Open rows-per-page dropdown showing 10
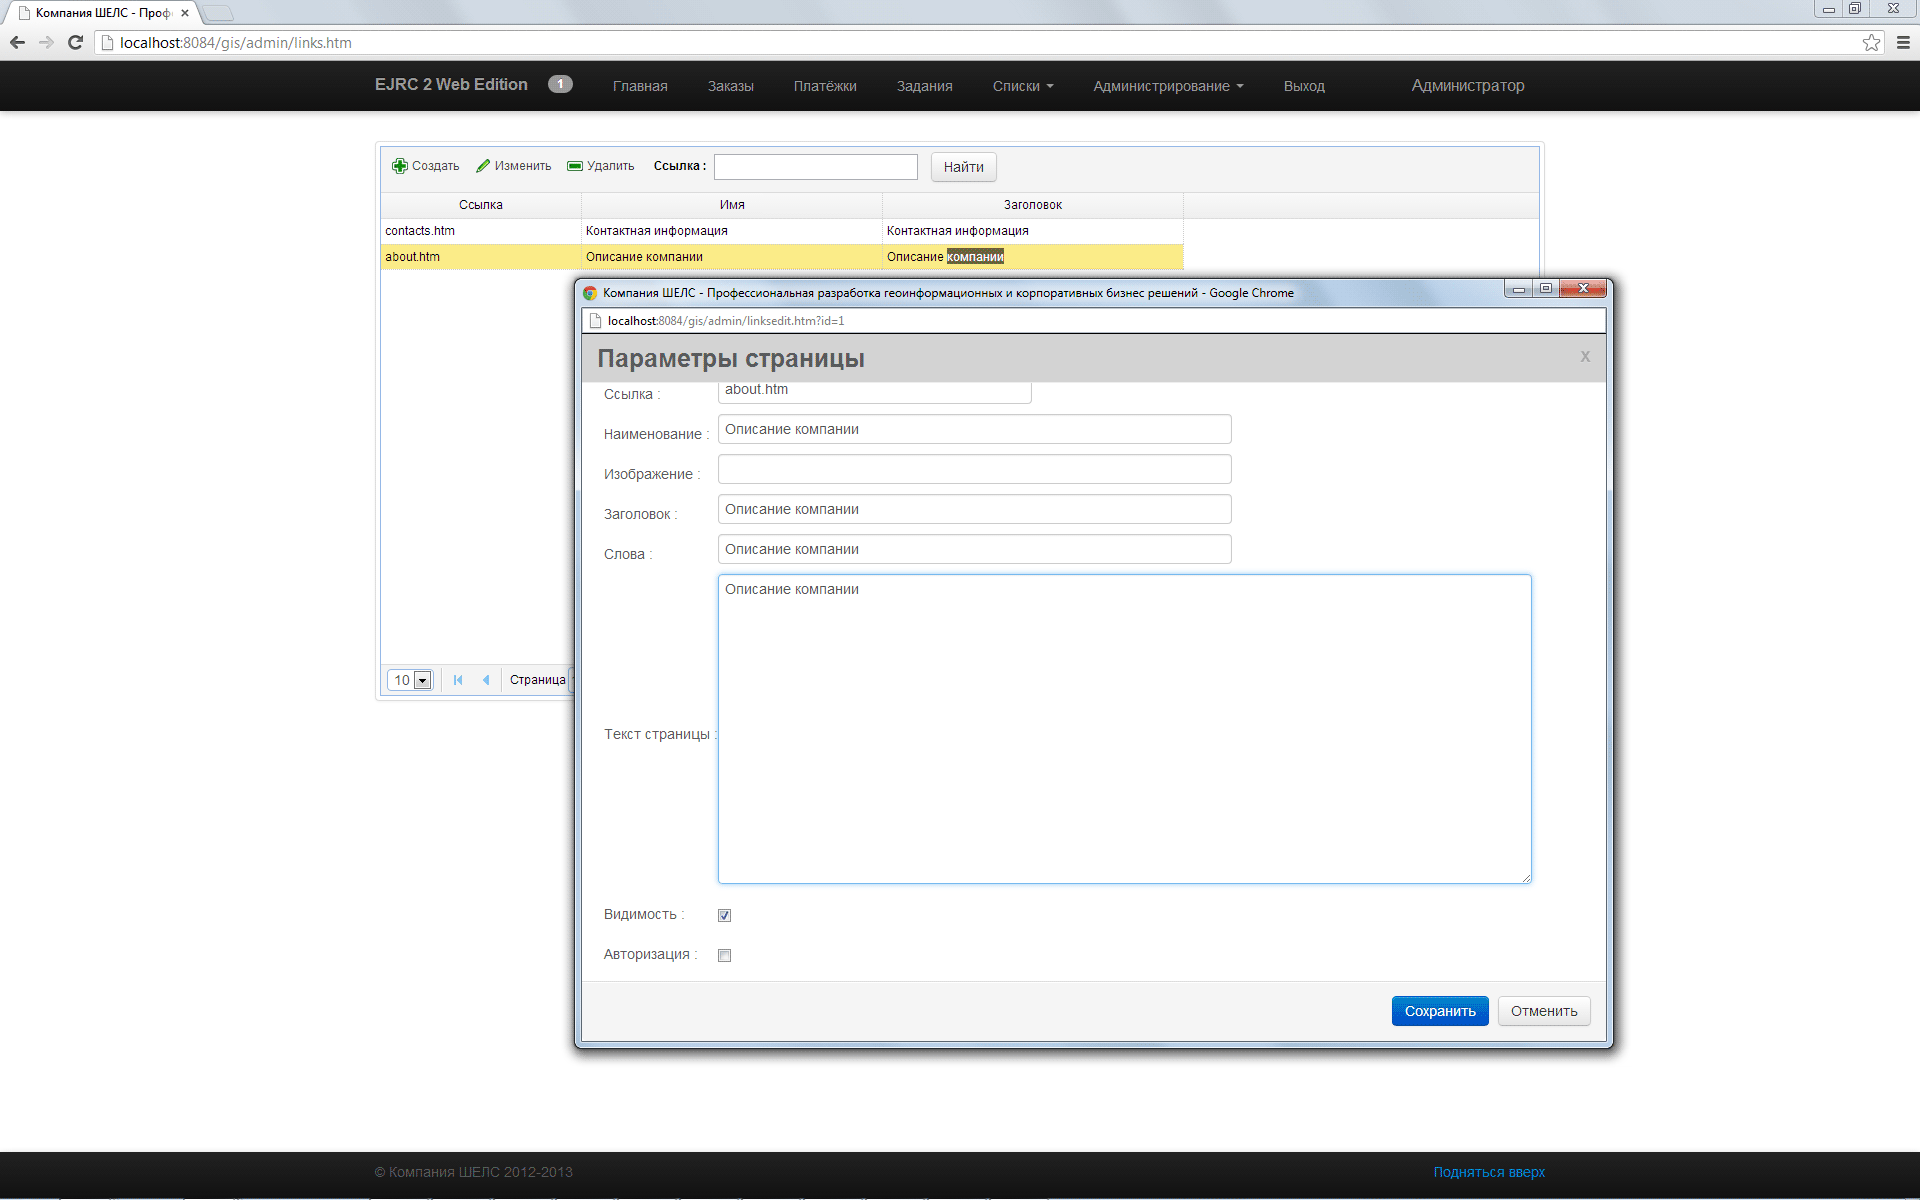 click(x=422, y=680)
